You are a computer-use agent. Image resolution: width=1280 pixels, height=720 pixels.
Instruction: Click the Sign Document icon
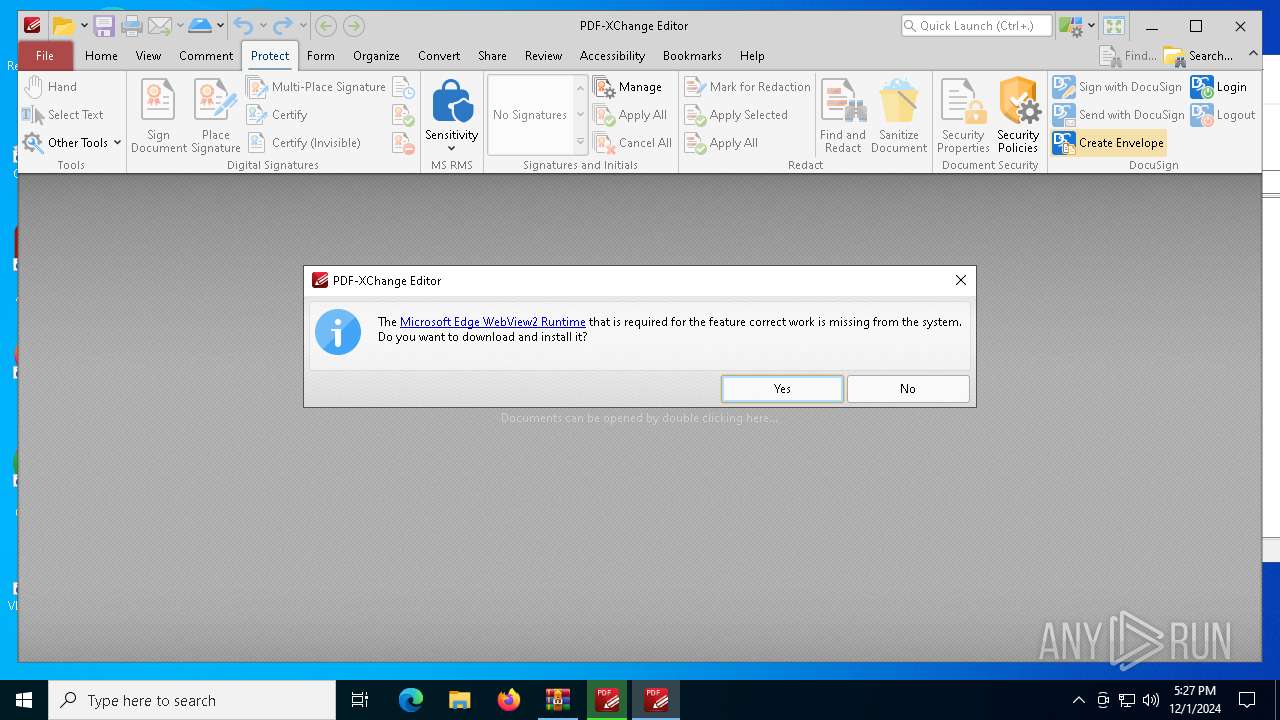point(158,116)
